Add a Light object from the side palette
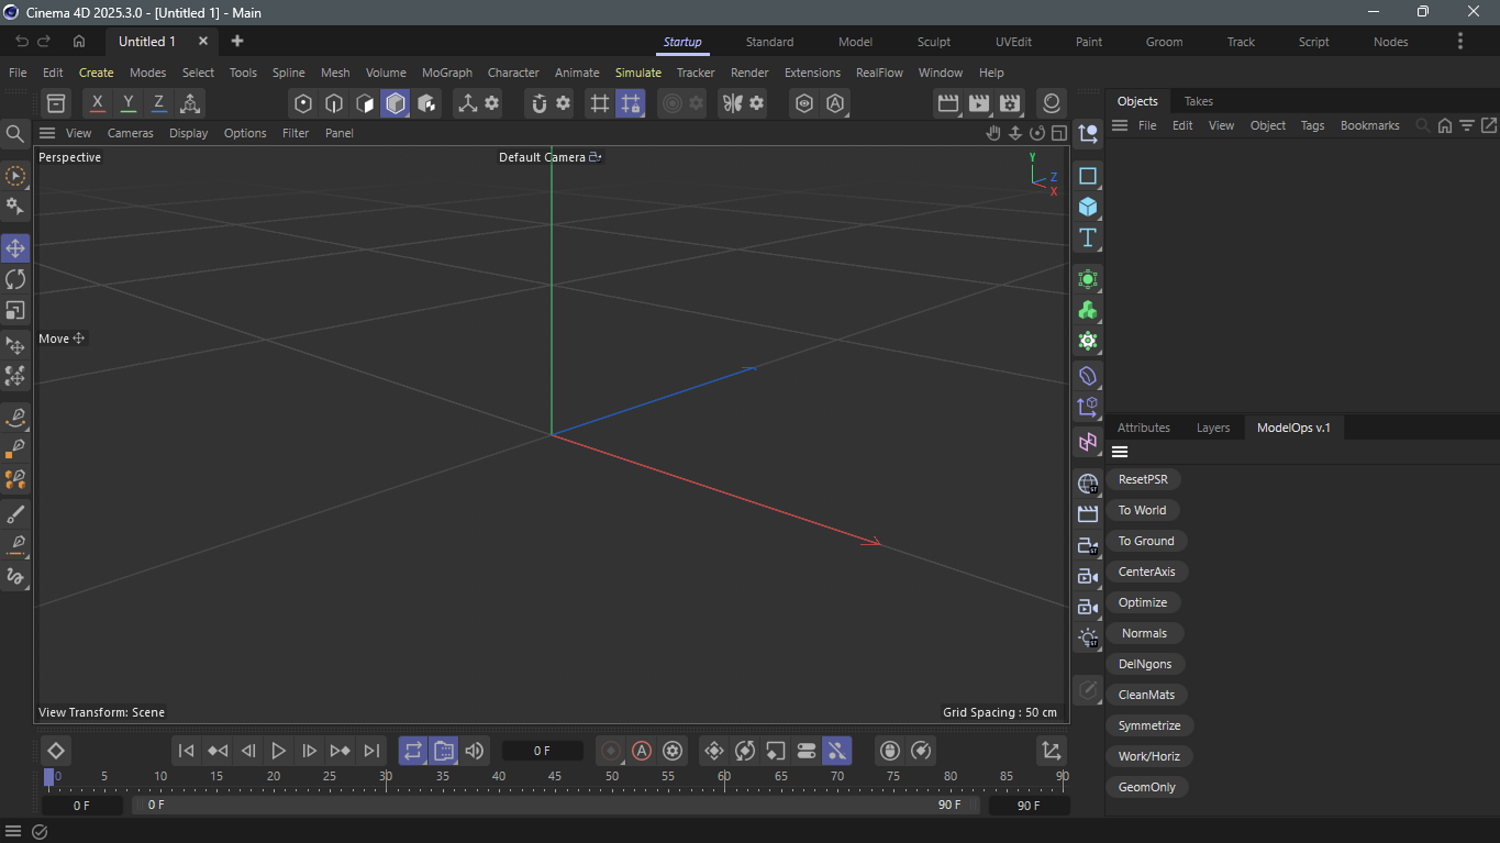 point(1088,638)
